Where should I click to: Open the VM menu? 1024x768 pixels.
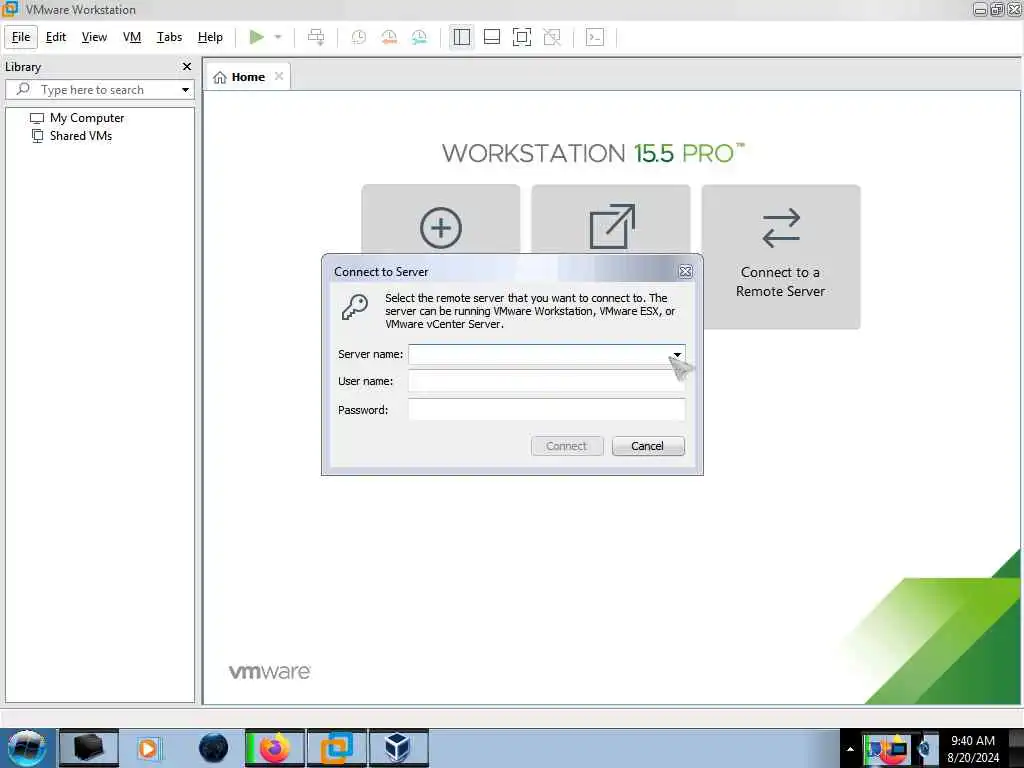pos(132,37)
